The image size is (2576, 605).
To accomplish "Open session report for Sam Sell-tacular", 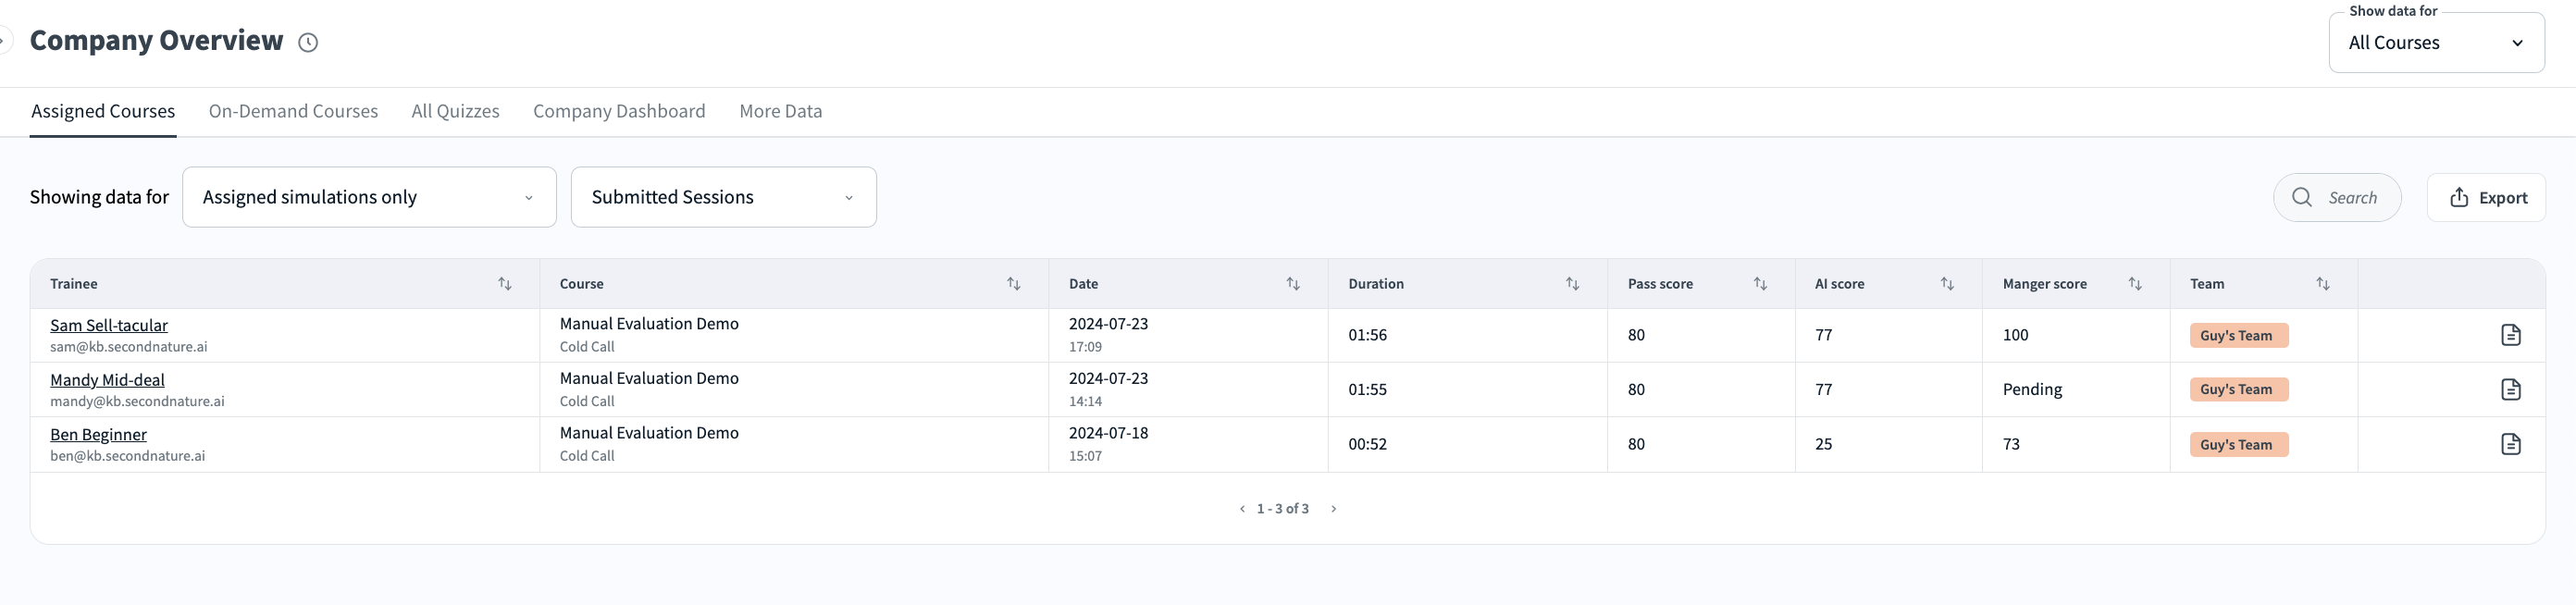I will 2510,335.
